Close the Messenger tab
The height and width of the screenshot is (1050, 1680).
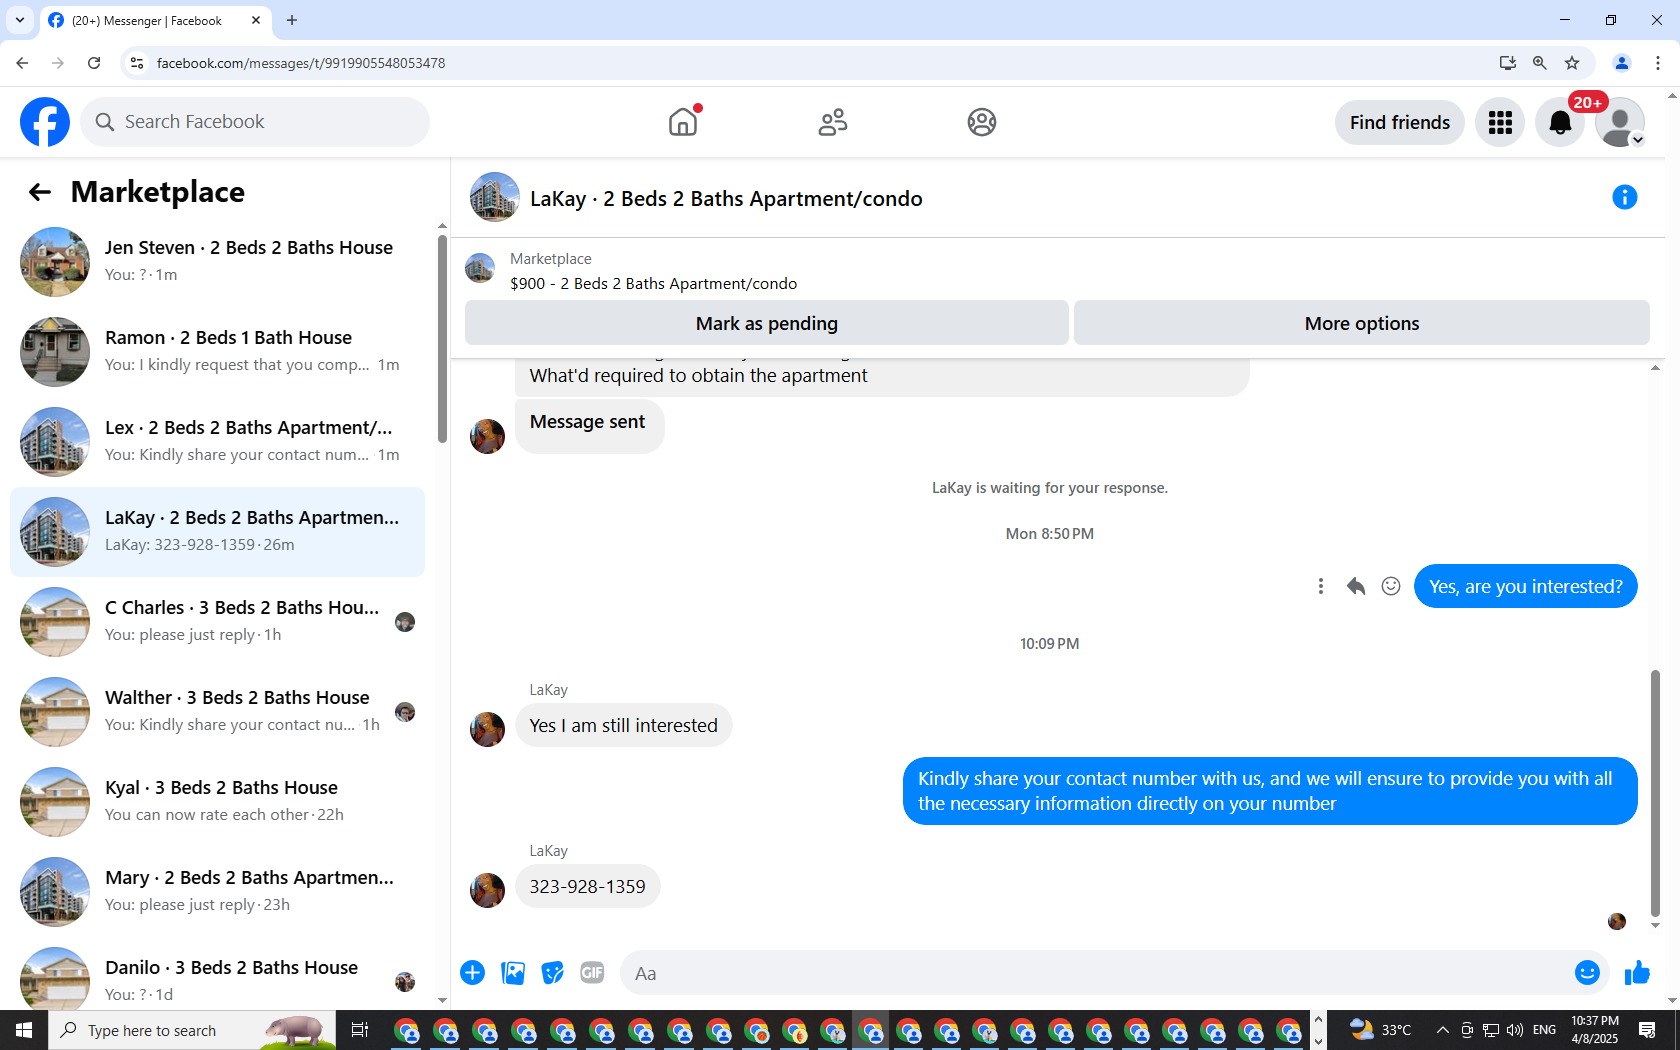(x=256, y=20)
